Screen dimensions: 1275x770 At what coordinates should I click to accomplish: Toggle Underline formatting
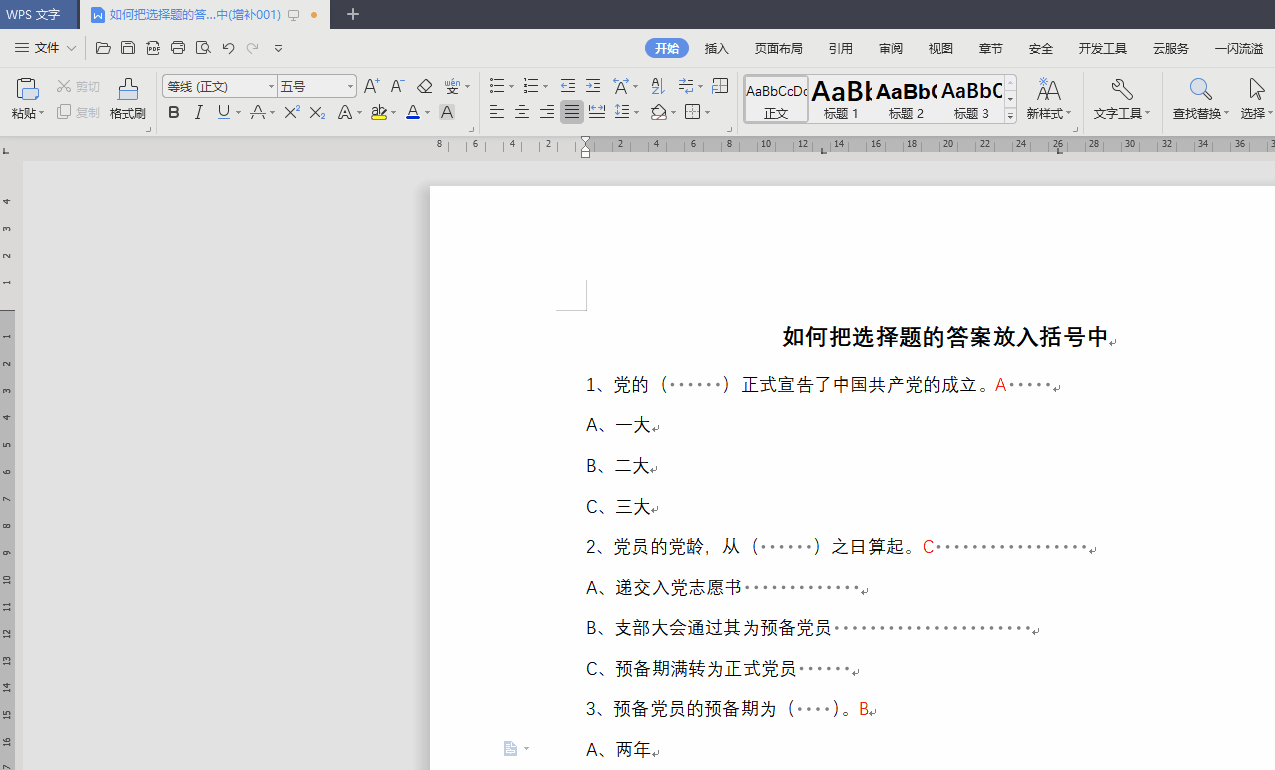pyautogui.click(x=223, y=112)
